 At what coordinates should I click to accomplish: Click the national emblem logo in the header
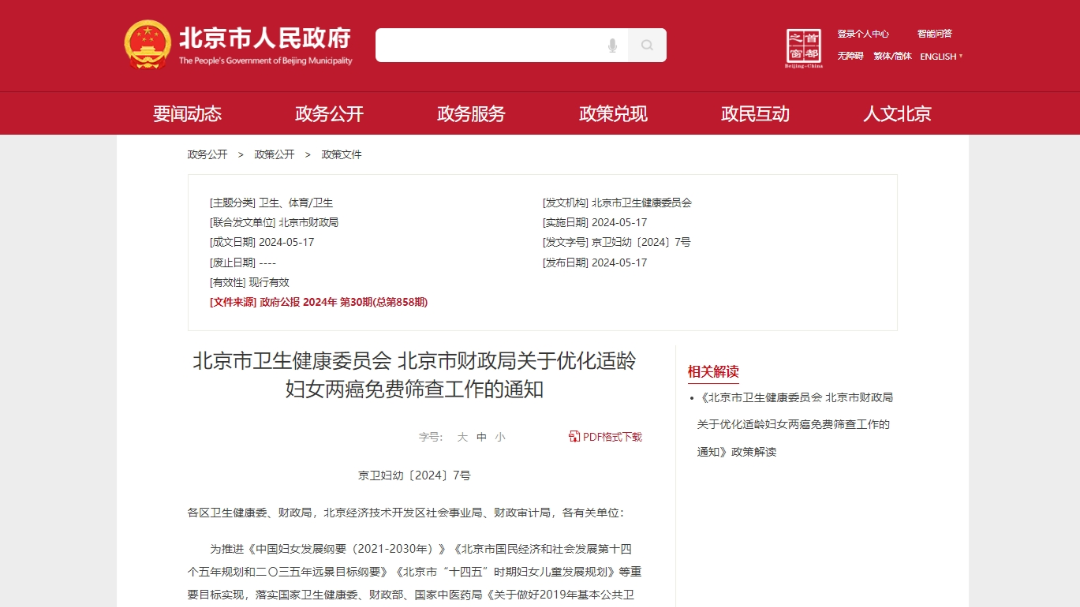tap(147, 45)
